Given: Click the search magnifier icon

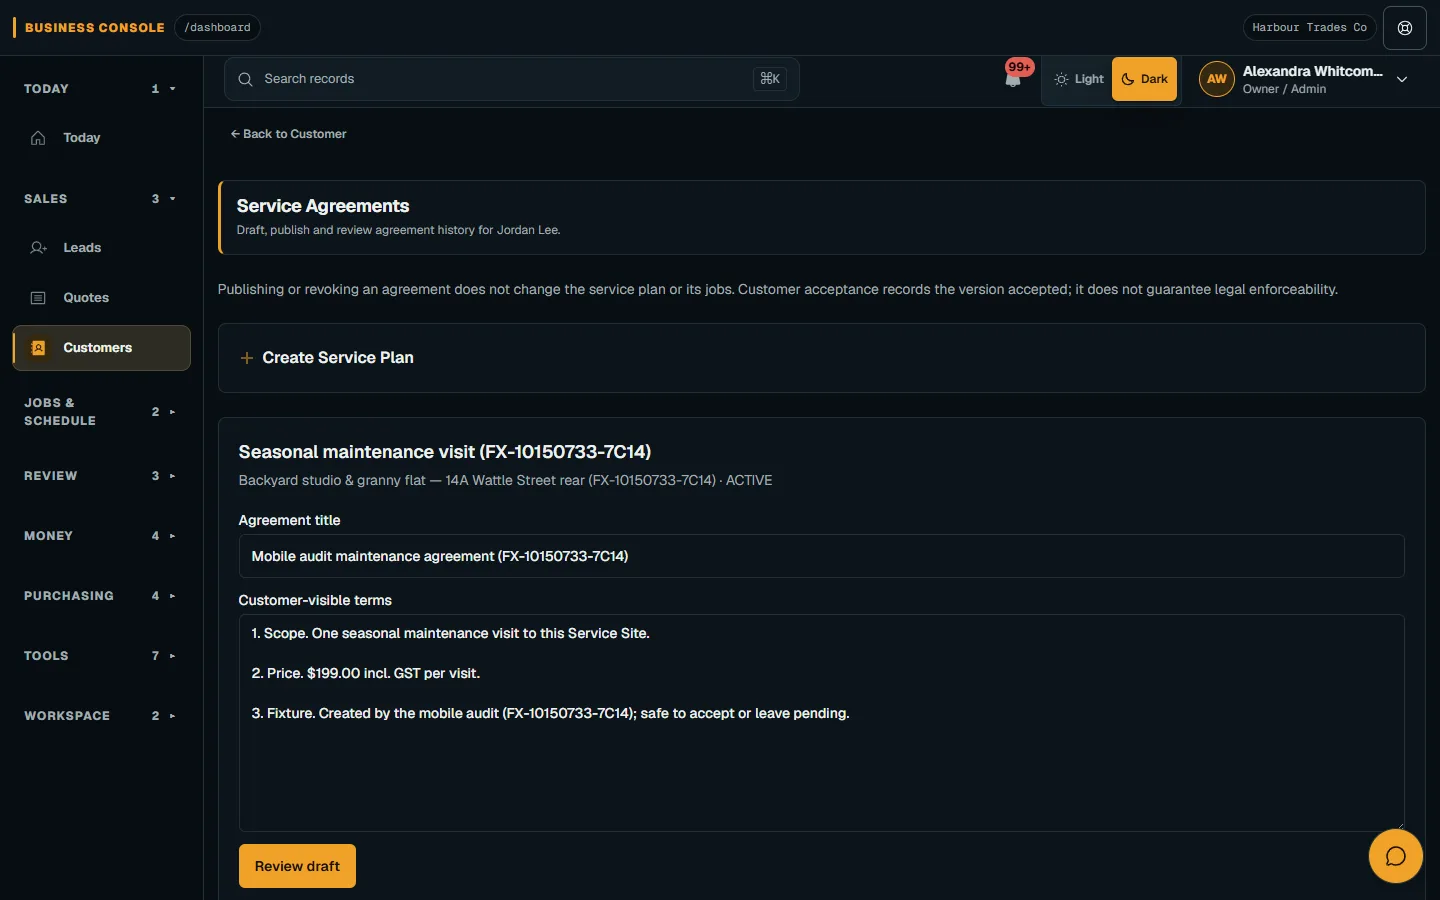Looking at the screenshot, I should 245,79.
